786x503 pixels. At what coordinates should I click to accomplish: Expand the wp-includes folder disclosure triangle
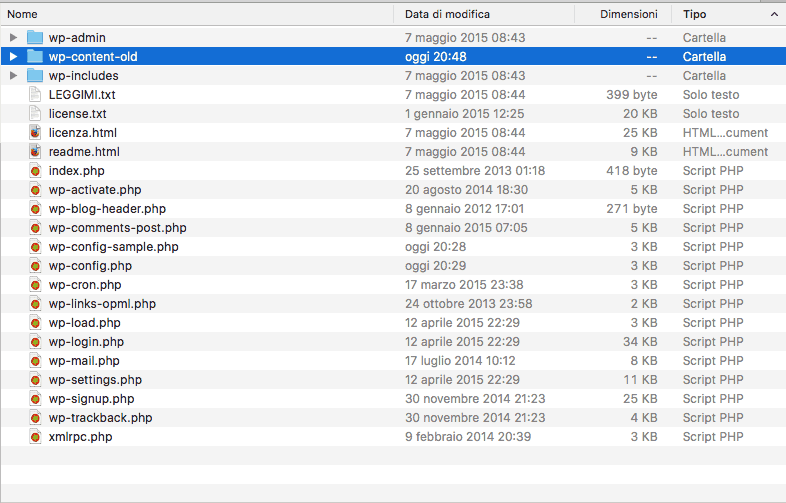(x=13, y=75)
